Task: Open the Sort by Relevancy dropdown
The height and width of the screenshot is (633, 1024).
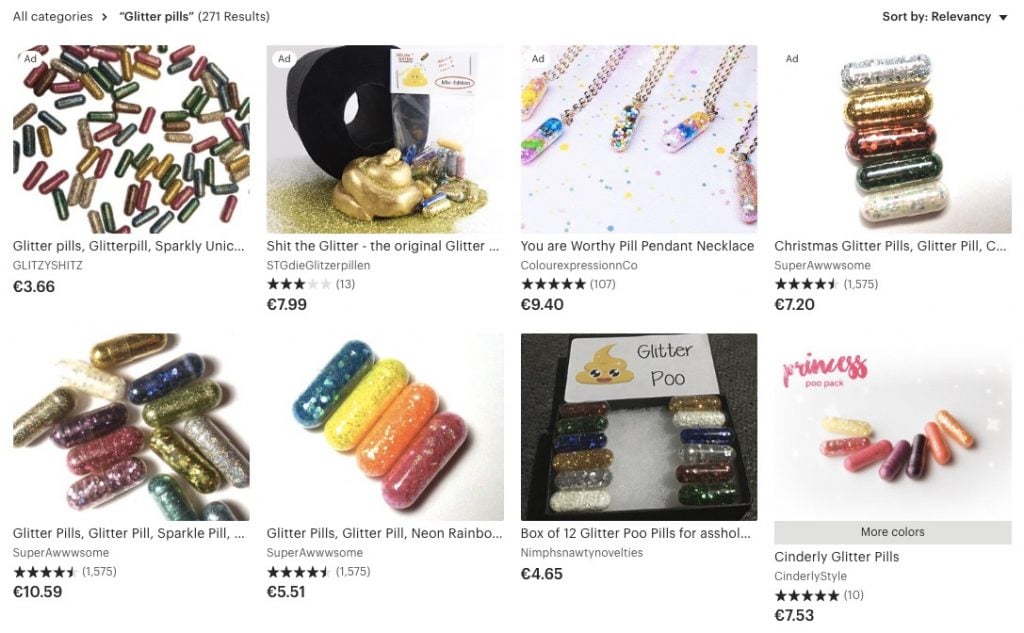Action: click(x=944, y=17)
